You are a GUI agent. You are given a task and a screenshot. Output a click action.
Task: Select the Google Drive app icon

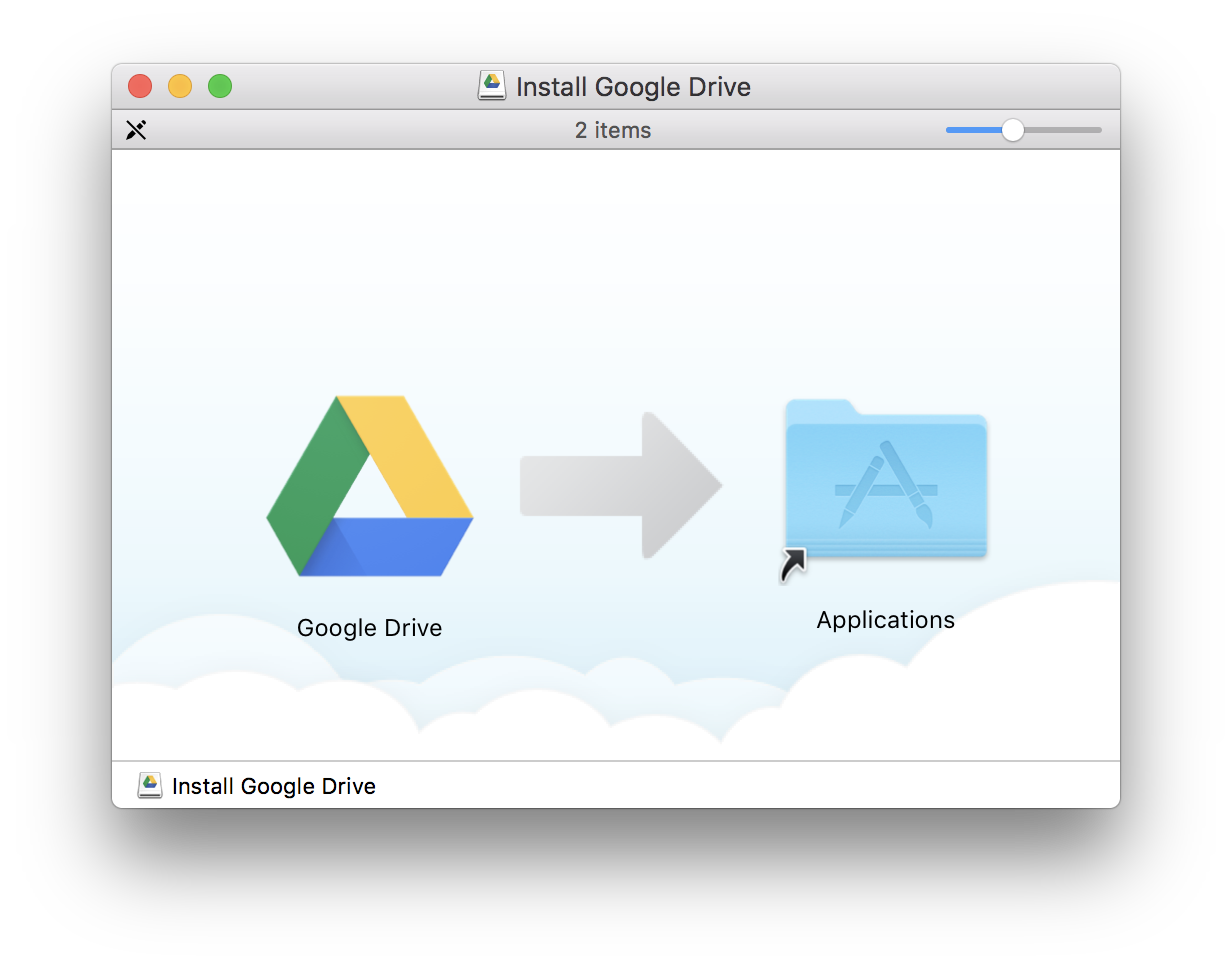click(370, 486)
